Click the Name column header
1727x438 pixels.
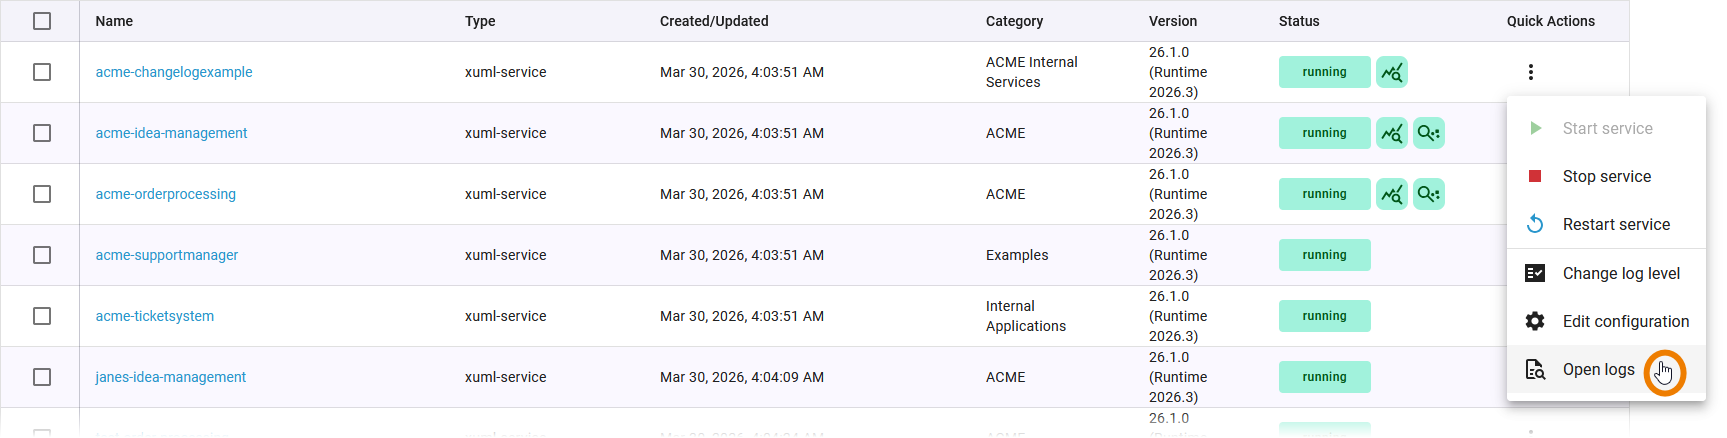114,21
